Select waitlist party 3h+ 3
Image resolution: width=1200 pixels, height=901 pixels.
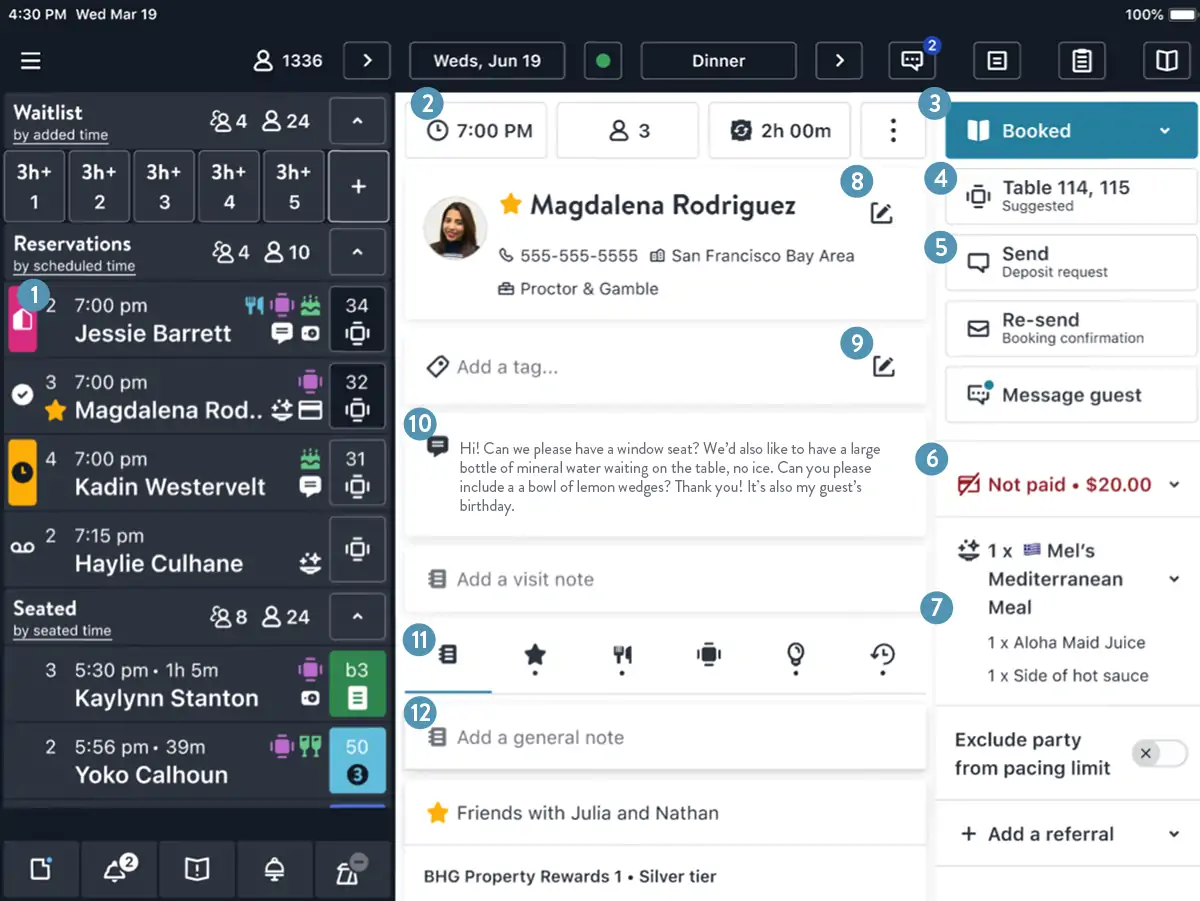click(x=163, y=187)
